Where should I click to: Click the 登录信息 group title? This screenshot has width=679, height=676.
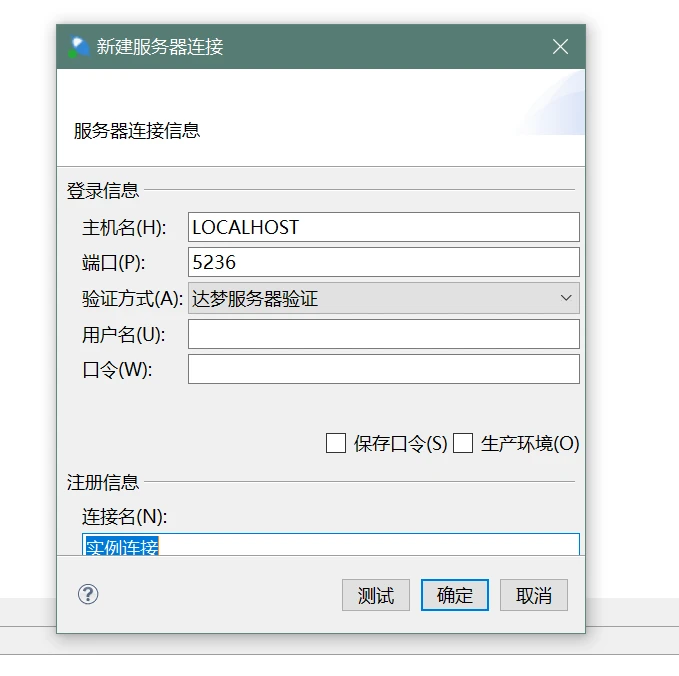[103, 190]
